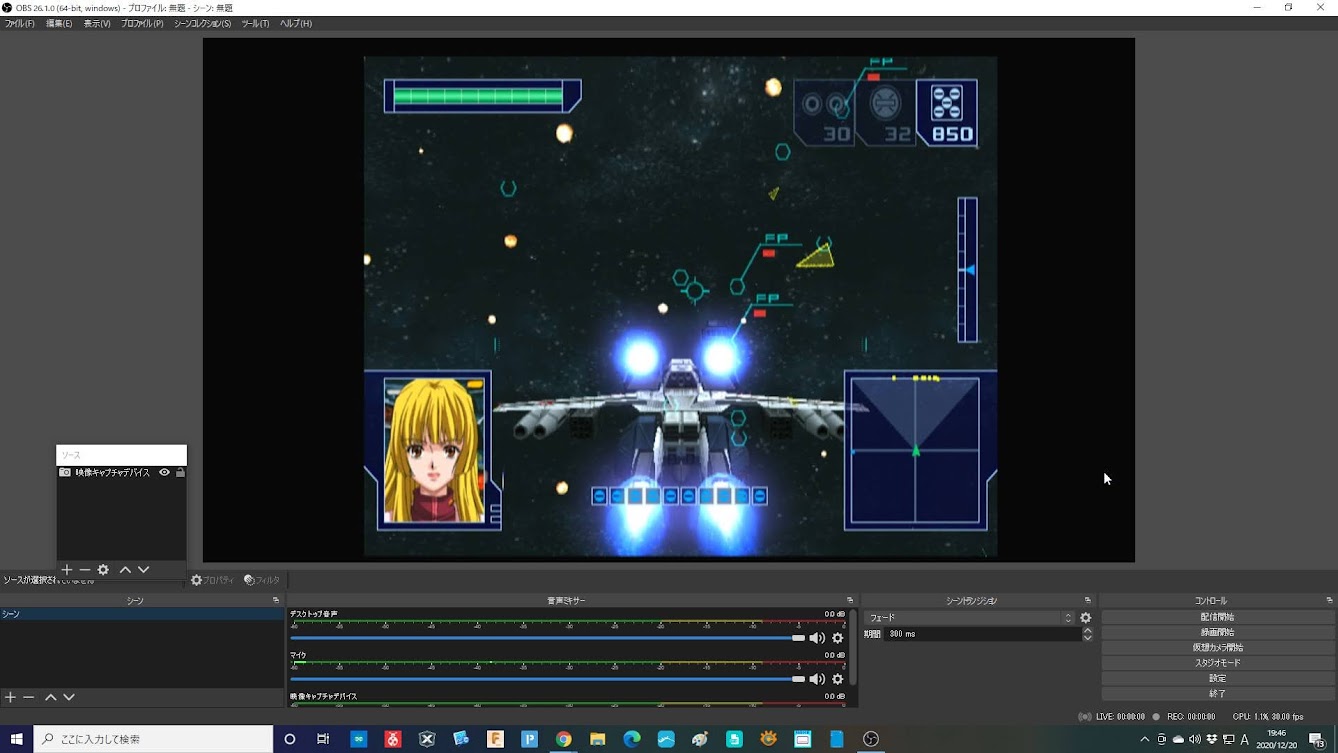Click the スタジオモード button

click(x=1218, y=663)
